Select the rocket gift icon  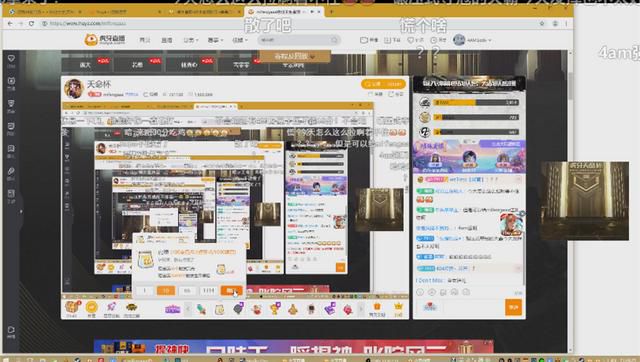(111, 307)
